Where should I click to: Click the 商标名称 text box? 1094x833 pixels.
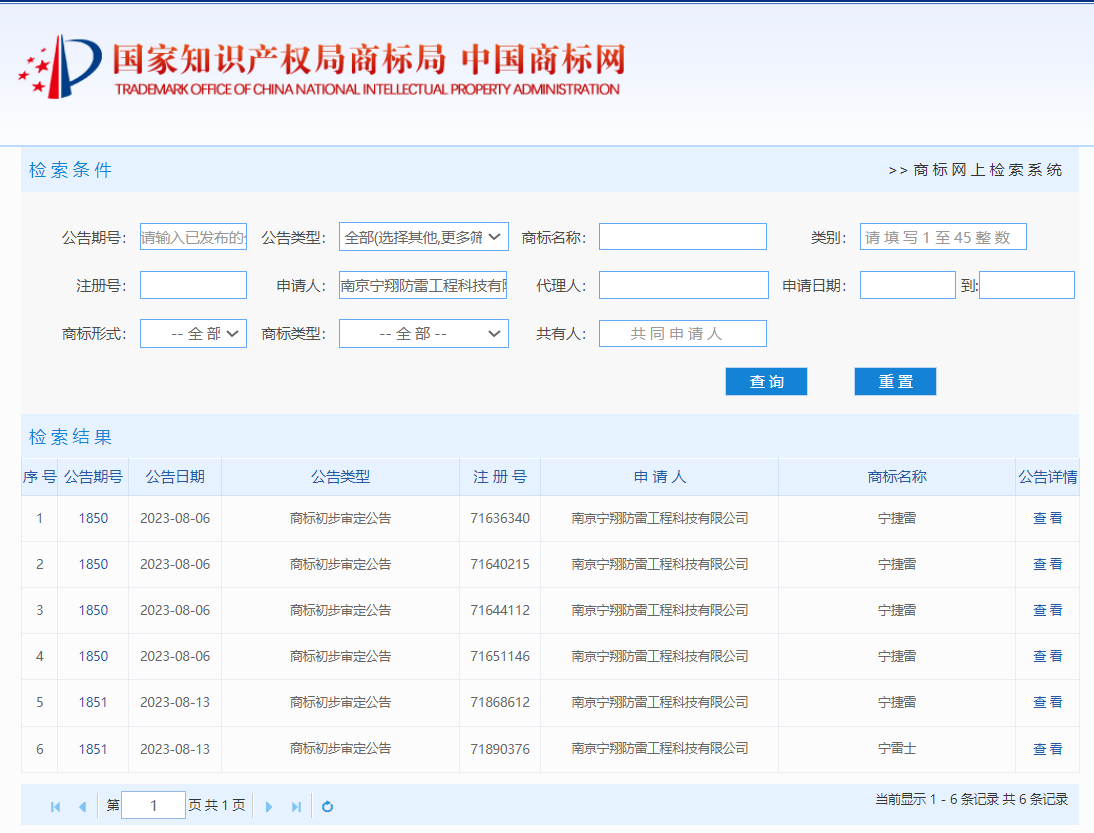(682, 237)
